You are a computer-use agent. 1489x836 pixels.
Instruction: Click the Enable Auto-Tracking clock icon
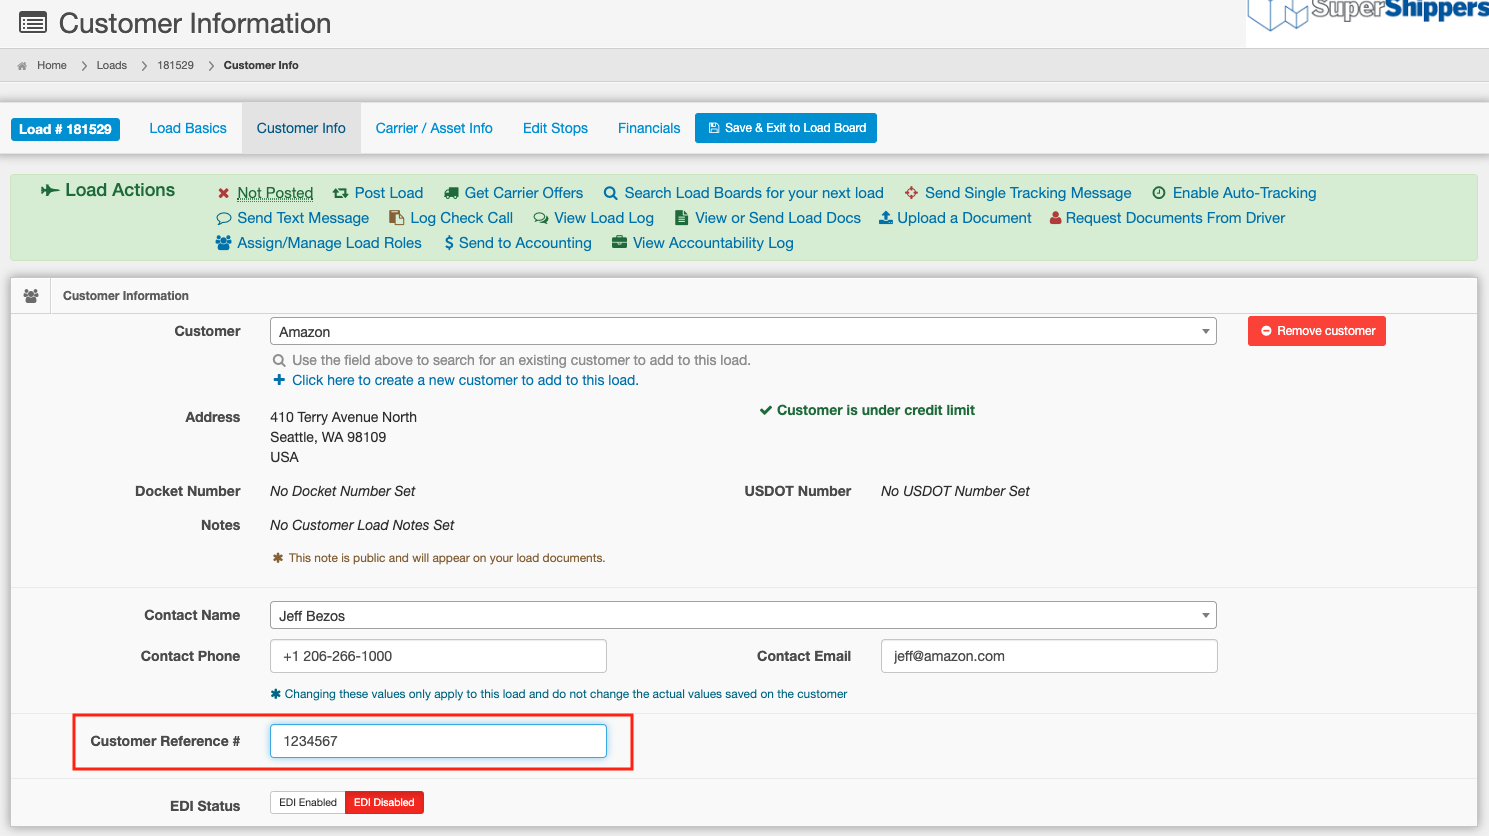(1159, 193)
